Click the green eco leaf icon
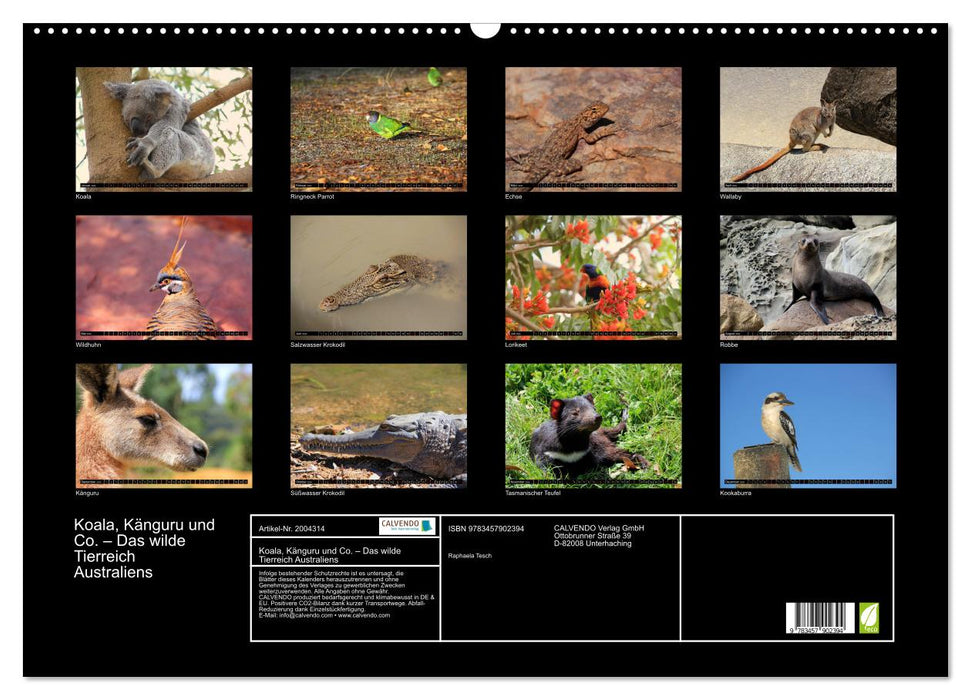The image size is (971, 700). click(869, 617)
